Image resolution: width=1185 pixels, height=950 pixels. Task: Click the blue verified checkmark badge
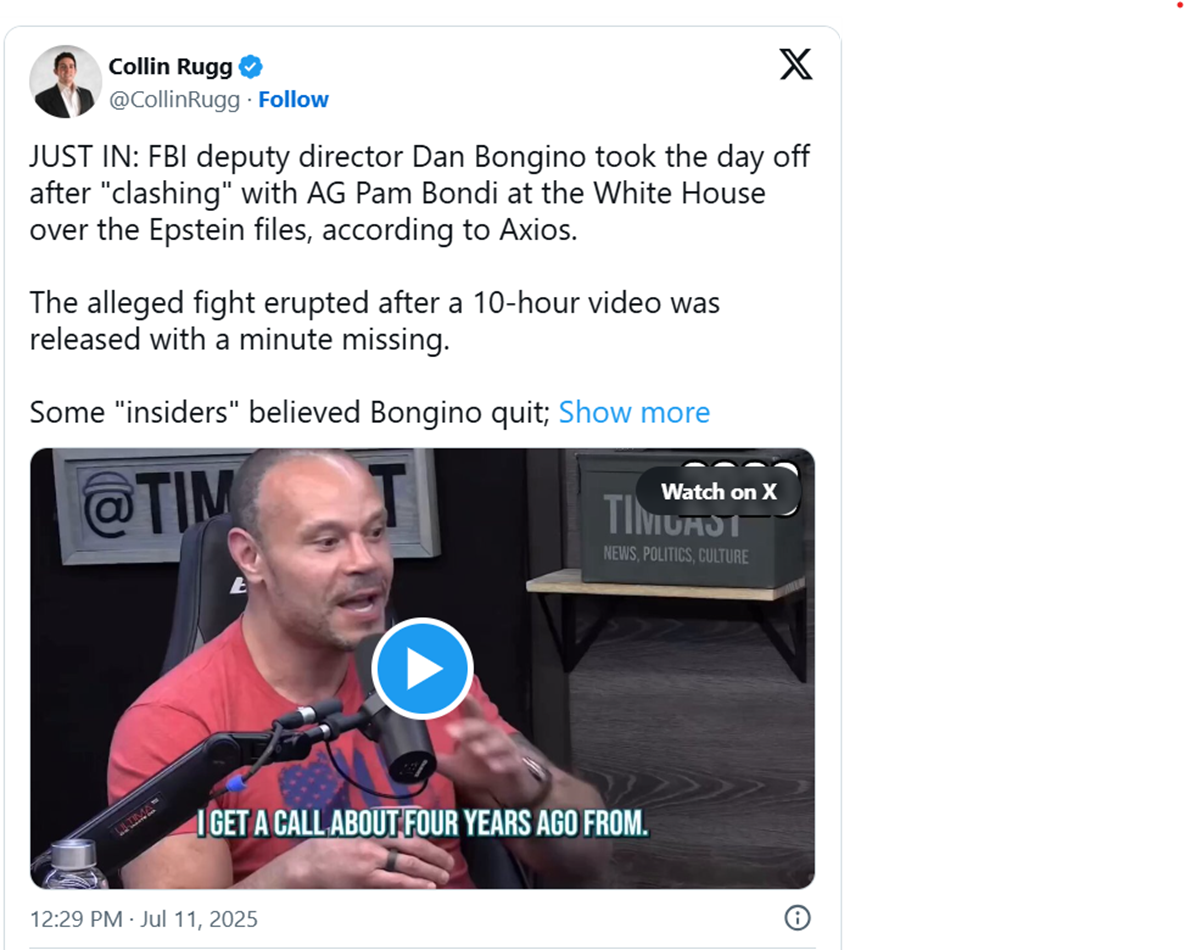pos(251,67)
